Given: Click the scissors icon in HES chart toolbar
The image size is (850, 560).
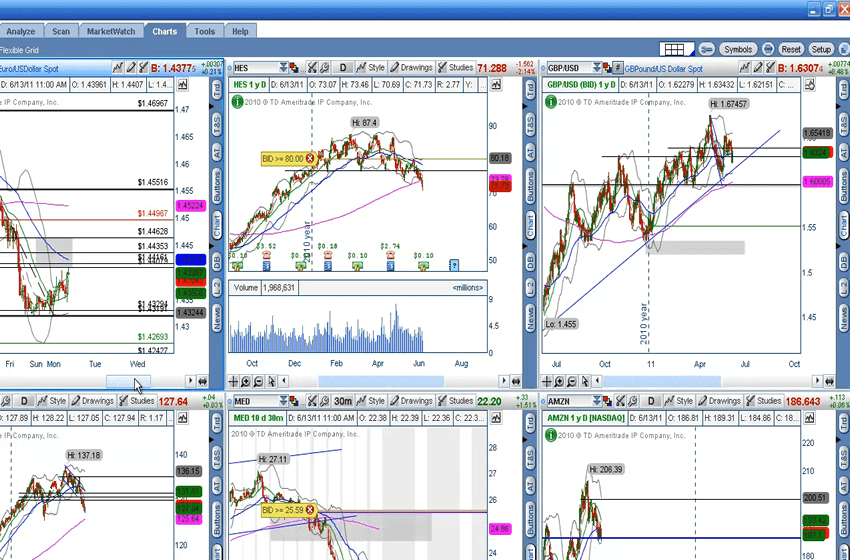Looking at the screenshot, I should pyautogui.click(x=312, y=68).
